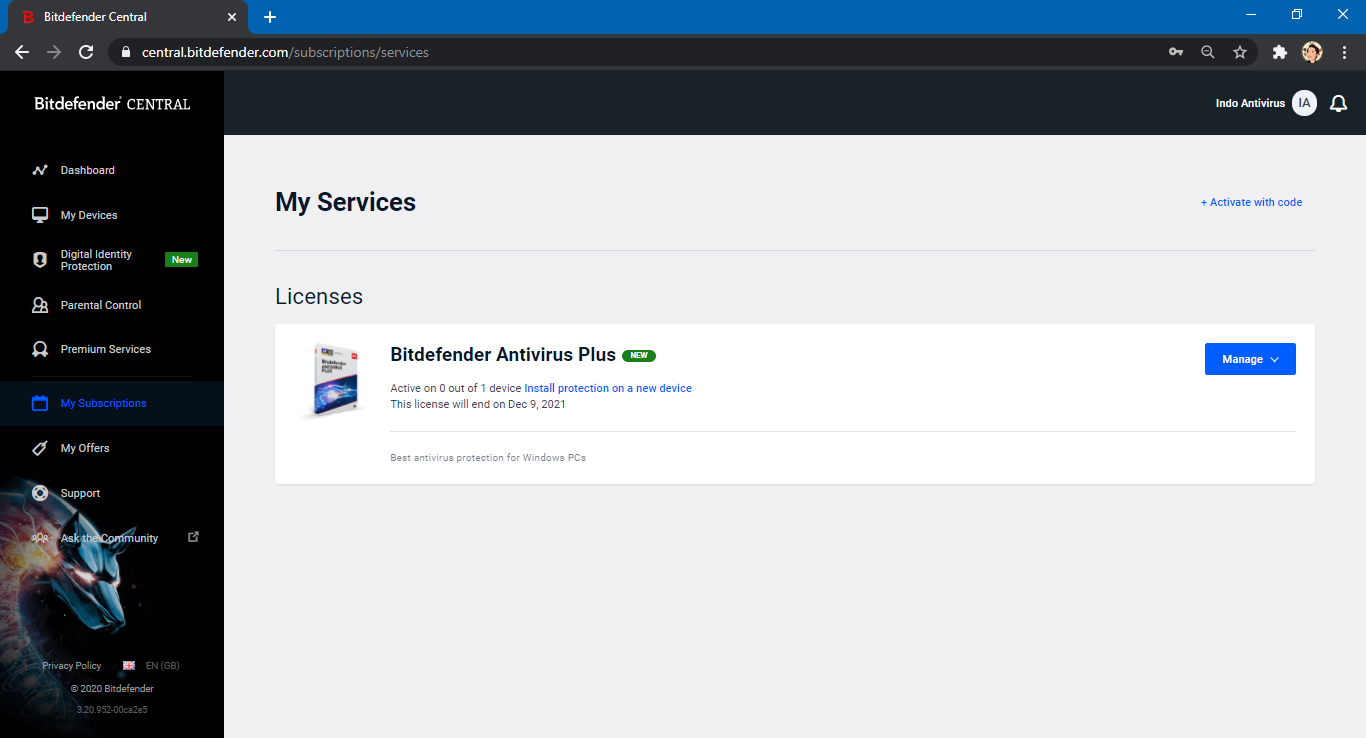Open the Chrome three-dot menu

1344,52
